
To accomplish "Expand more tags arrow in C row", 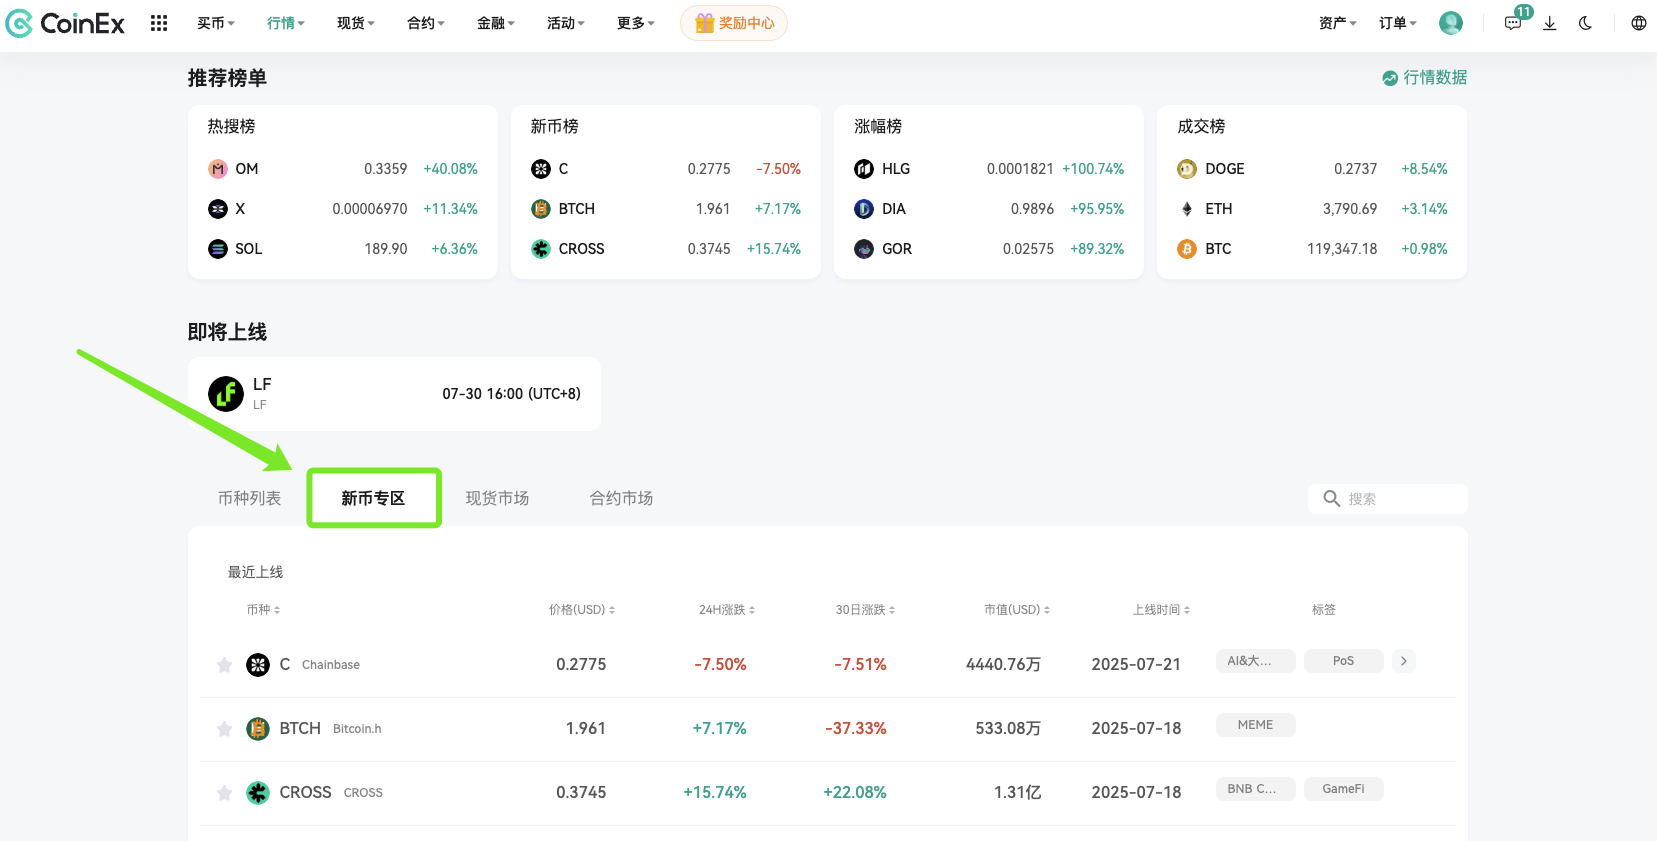I will (x=1404, y=661).
